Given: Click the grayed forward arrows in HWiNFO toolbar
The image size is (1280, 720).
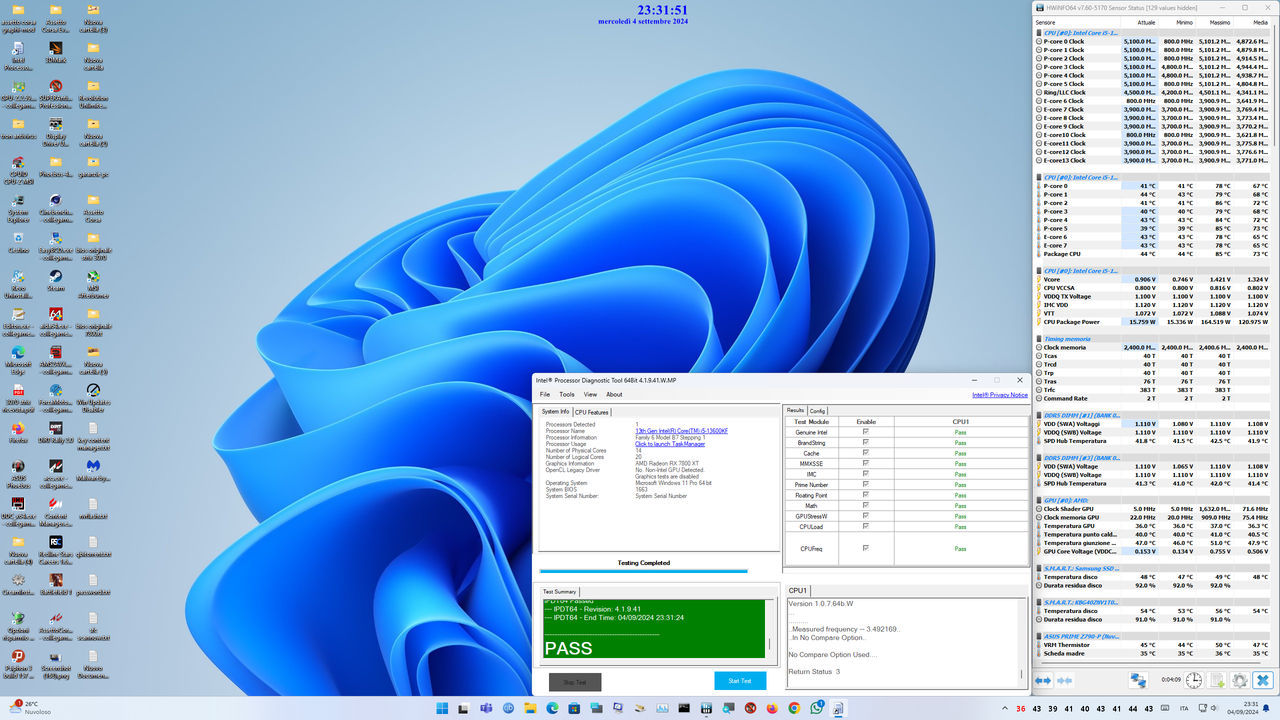Looking at the screenshot, I should click(1064, 680).
